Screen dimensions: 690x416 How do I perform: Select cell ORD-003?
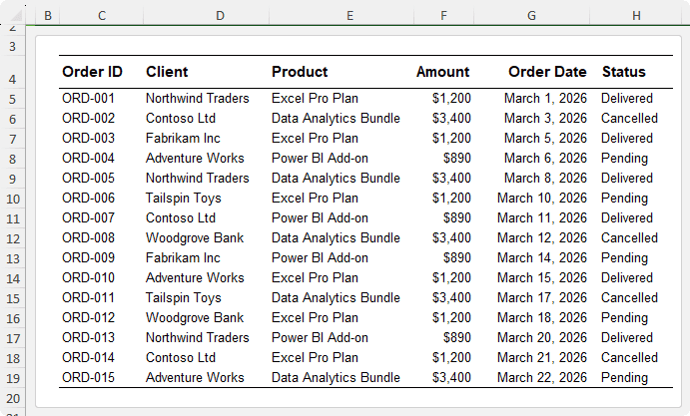[88, 138]
